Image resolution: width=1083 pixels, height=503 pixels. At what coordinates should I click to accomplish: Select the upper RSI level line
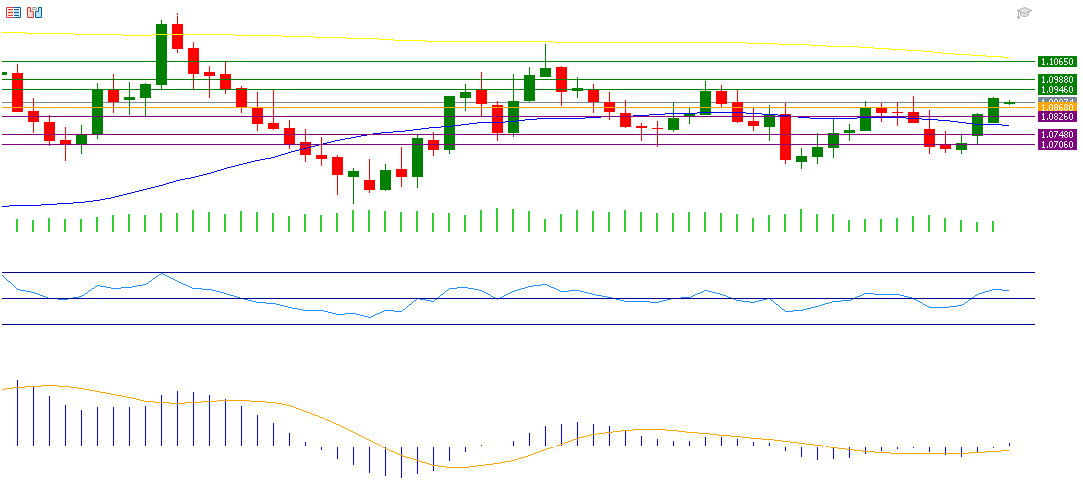[x=500, y=272]
